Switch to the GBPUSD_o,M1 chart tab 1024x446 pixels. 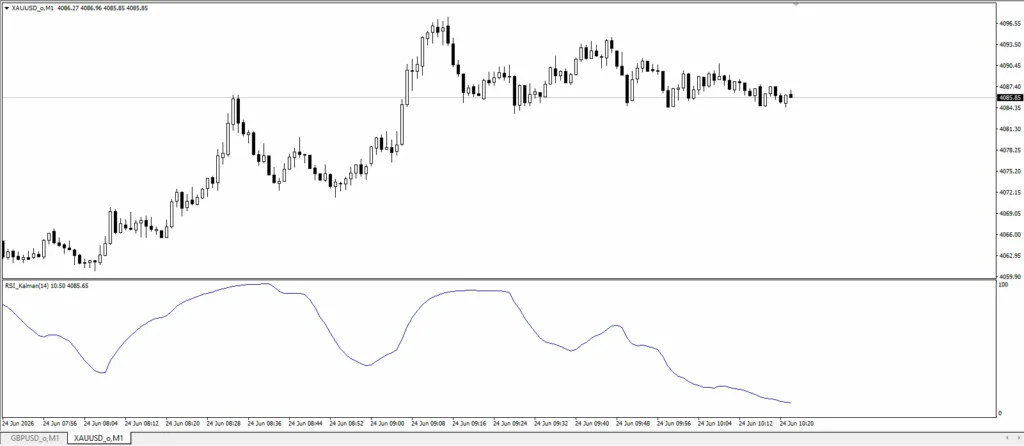(x=34, y=438)
